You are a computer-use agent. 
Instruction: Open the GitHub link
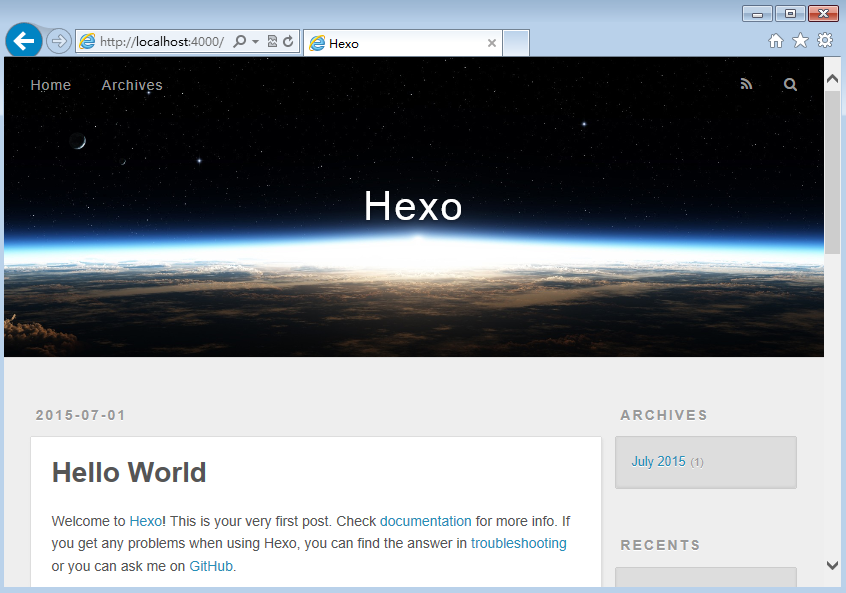coord(211,566)
